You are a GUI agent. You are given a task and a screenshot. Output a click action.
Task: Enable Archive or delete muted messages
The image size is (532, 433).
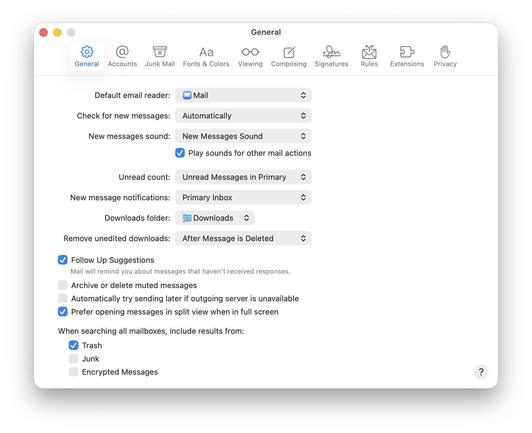tap(62, 285)
